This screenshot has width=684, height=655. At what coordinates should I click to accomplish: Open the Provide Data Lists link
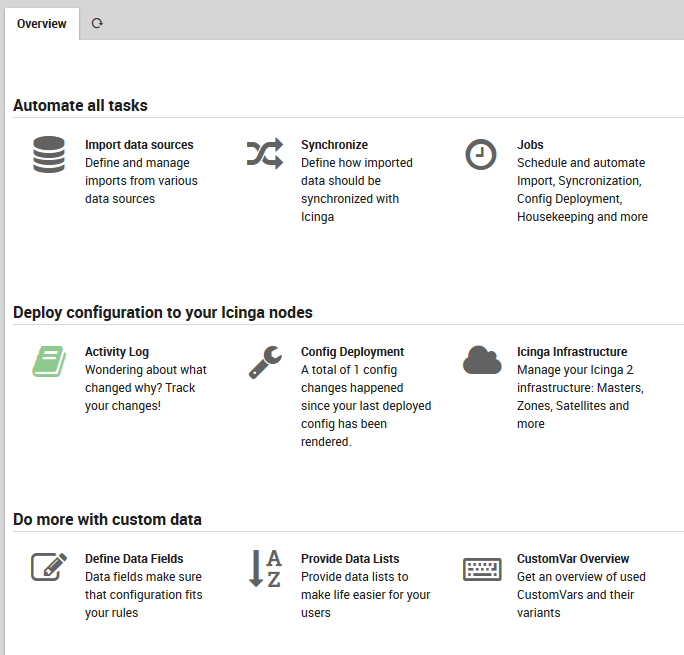[350, 559]
